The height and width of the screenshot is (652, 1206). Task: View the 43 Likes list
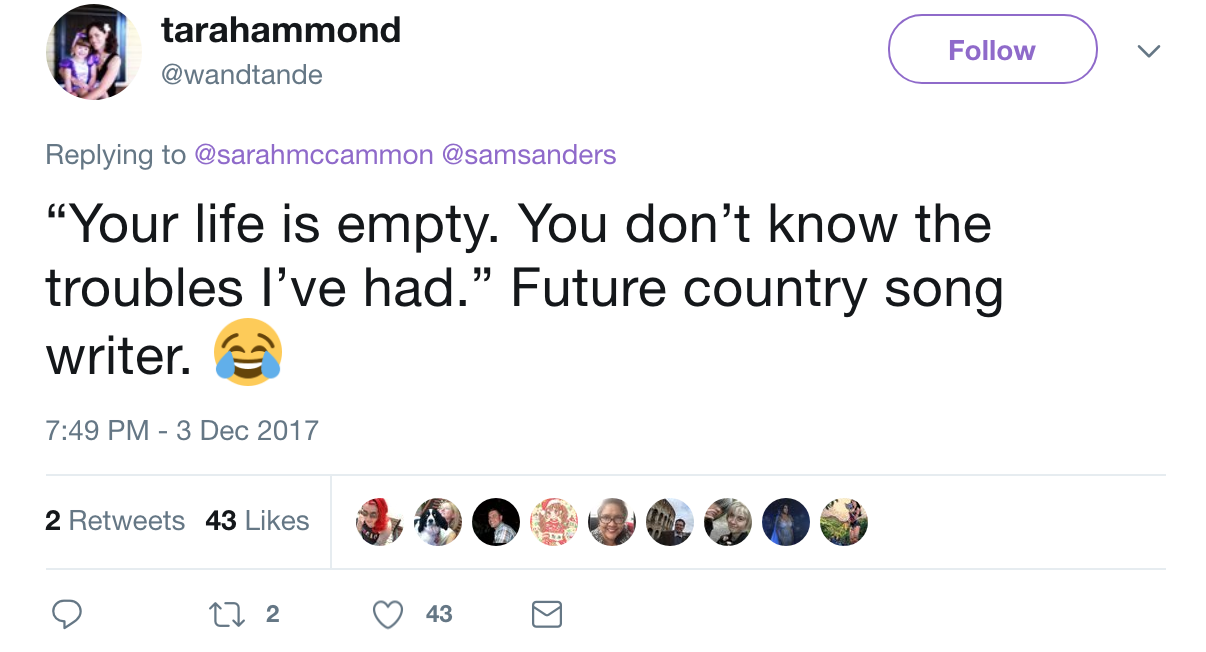coord(257,520)
